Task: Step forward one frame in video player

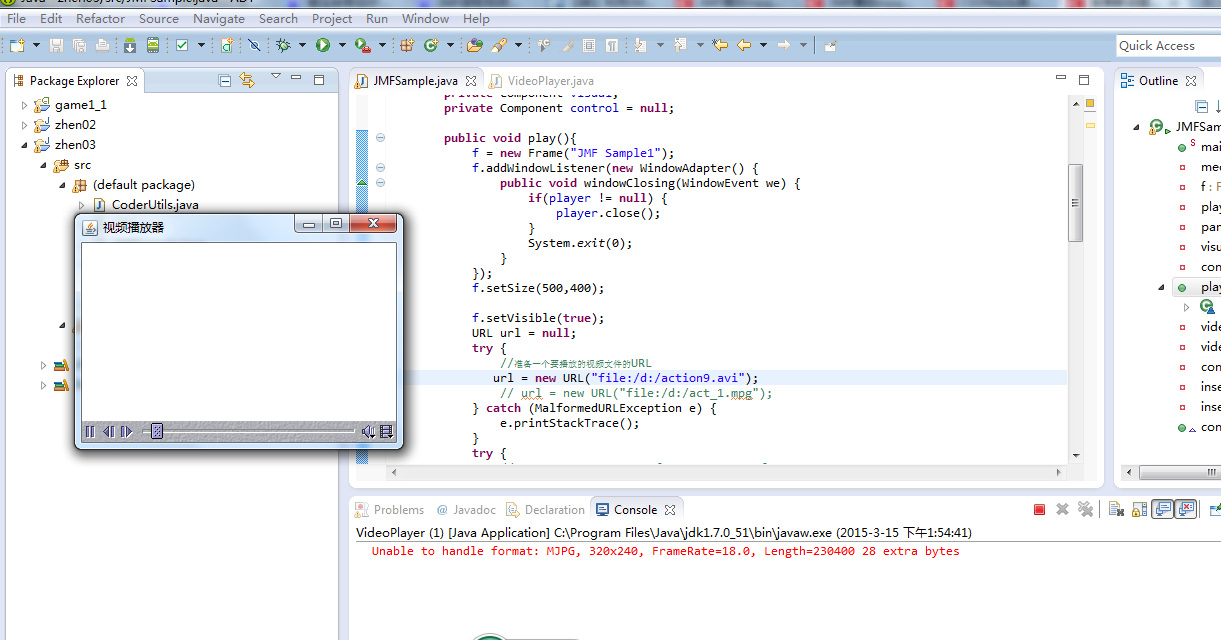Action: (x=126, y=432)
